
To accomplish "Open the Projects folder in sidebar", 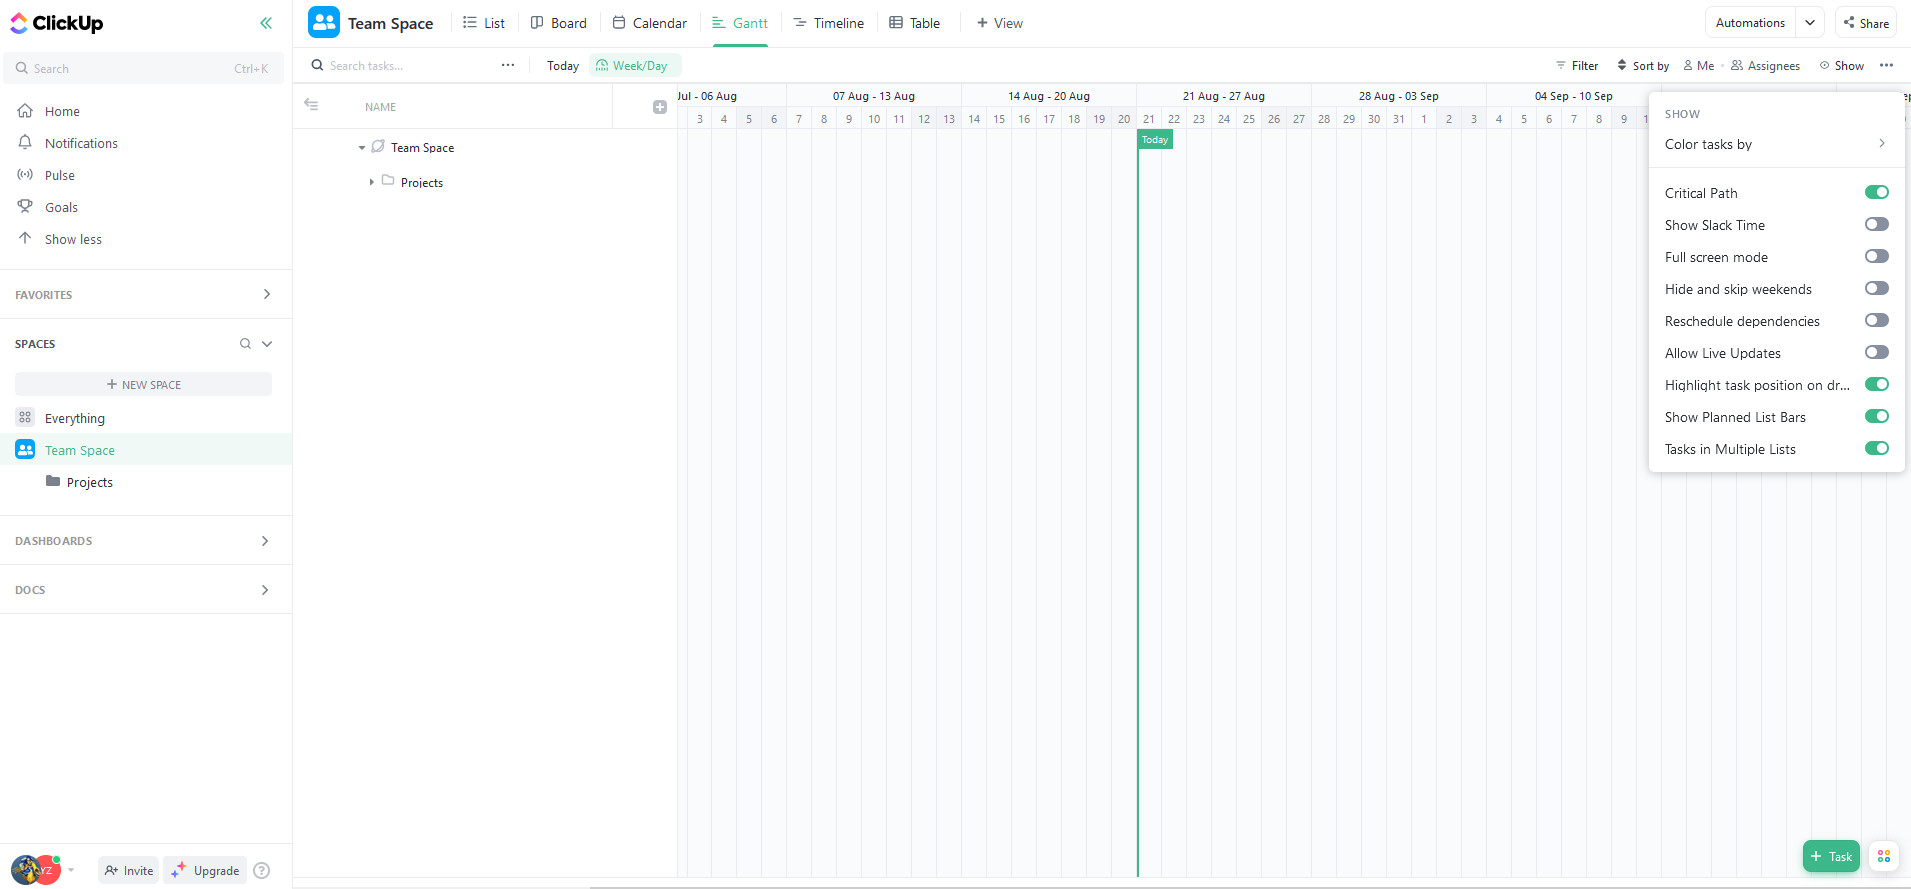I will 90,482.
